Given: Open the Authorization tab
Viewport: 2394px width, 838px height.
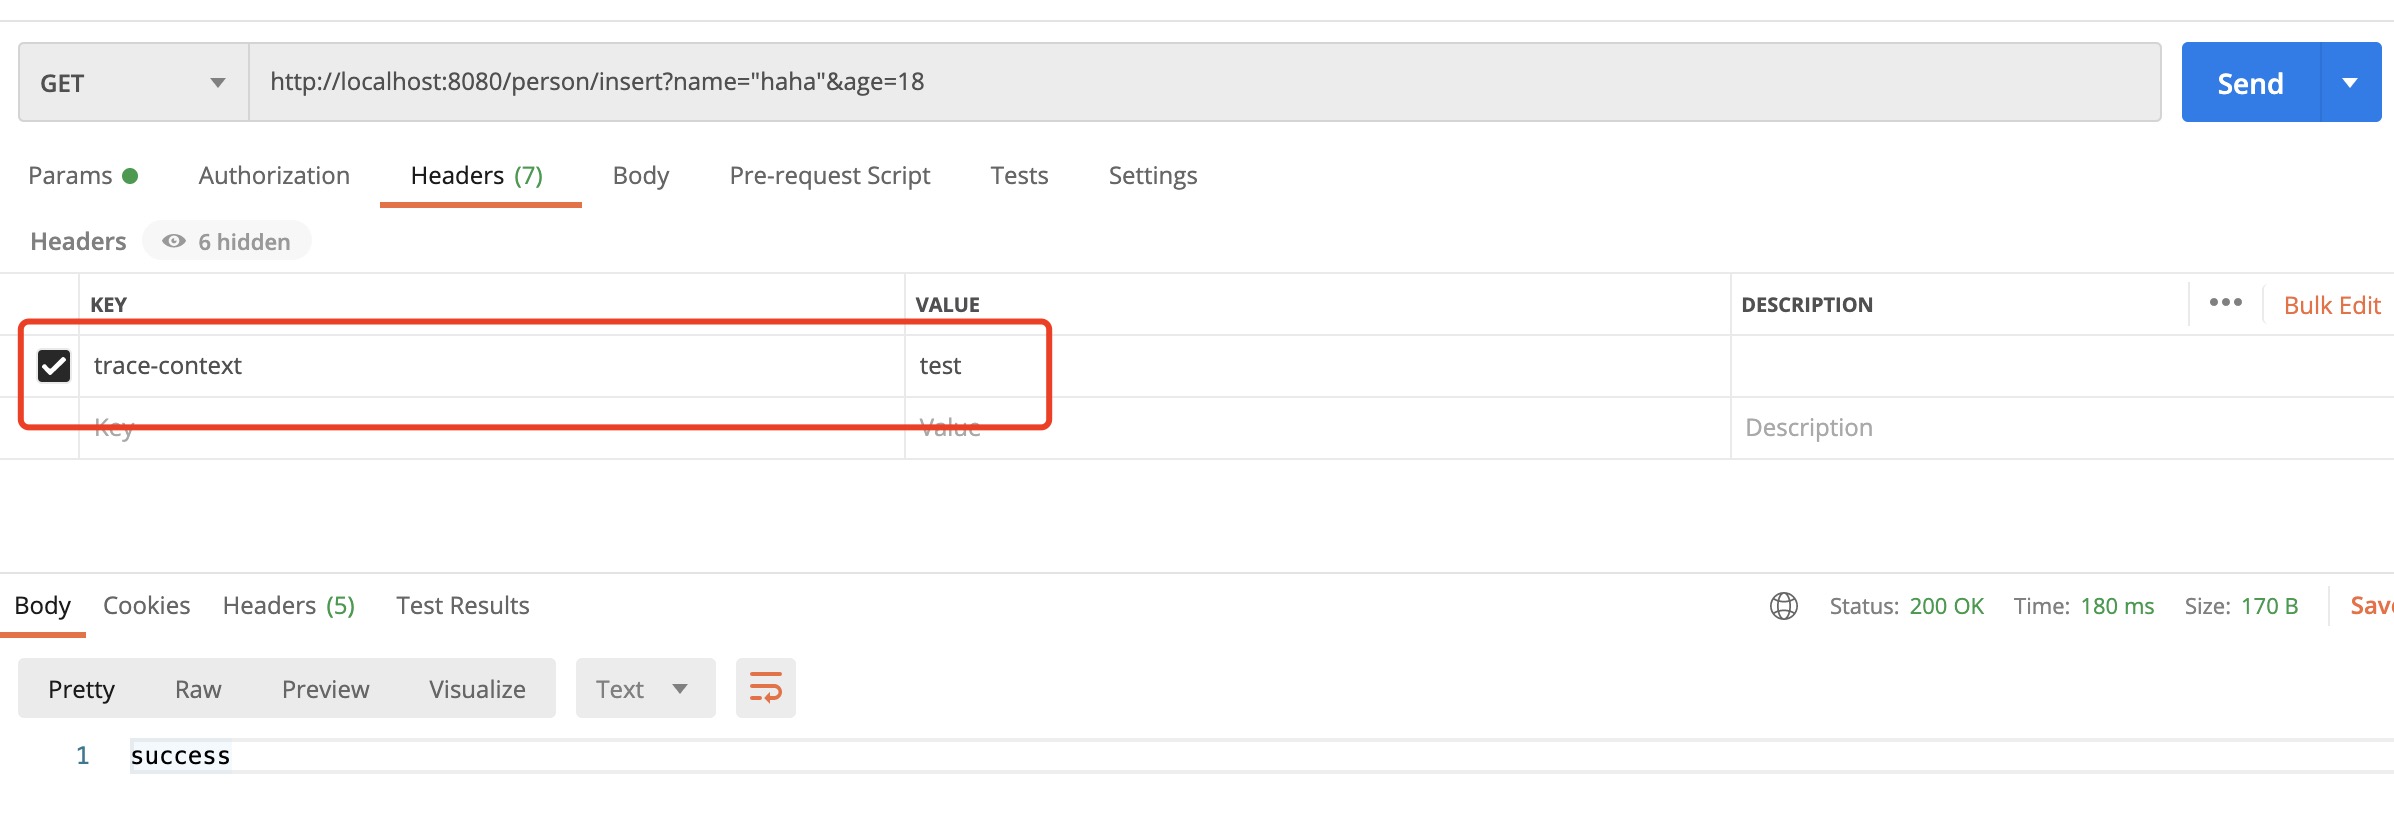Looking at the screenshot, I should click(274, 176).
